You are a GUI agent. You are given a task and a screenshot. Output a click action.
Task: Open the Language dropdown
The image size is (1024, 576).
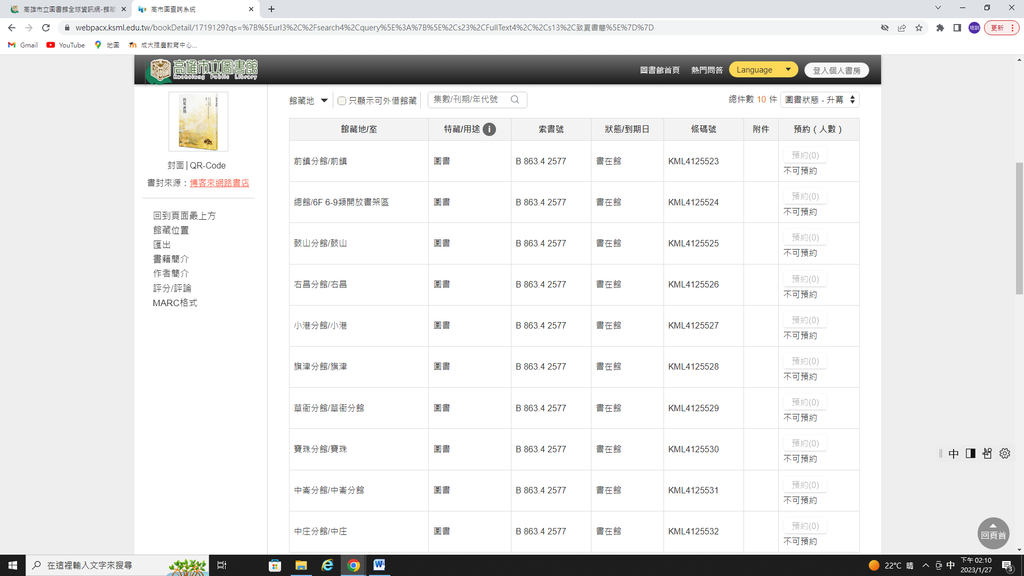763,70
